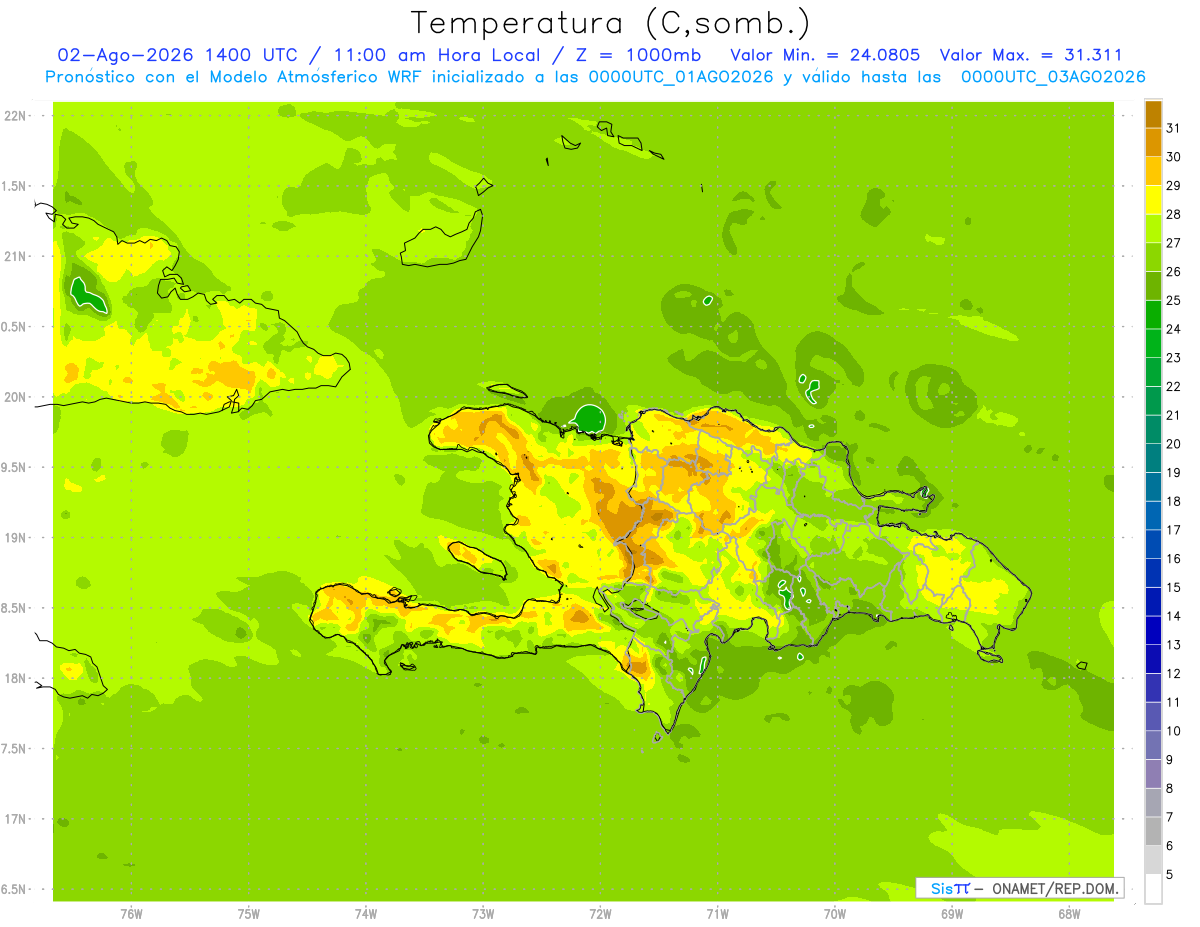The image size is (1200, 927).
Task: Click the orange legend band between 30 and 31
Action: 1153,143
